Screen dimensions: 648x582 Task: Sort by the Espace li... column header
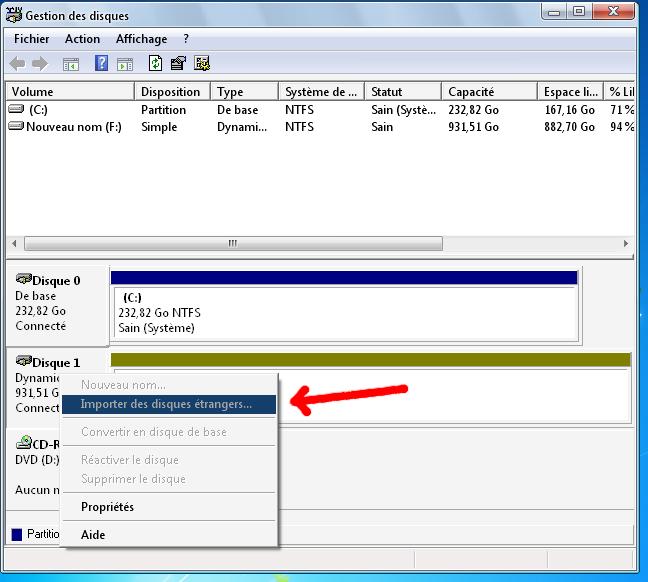click(570, 91)
